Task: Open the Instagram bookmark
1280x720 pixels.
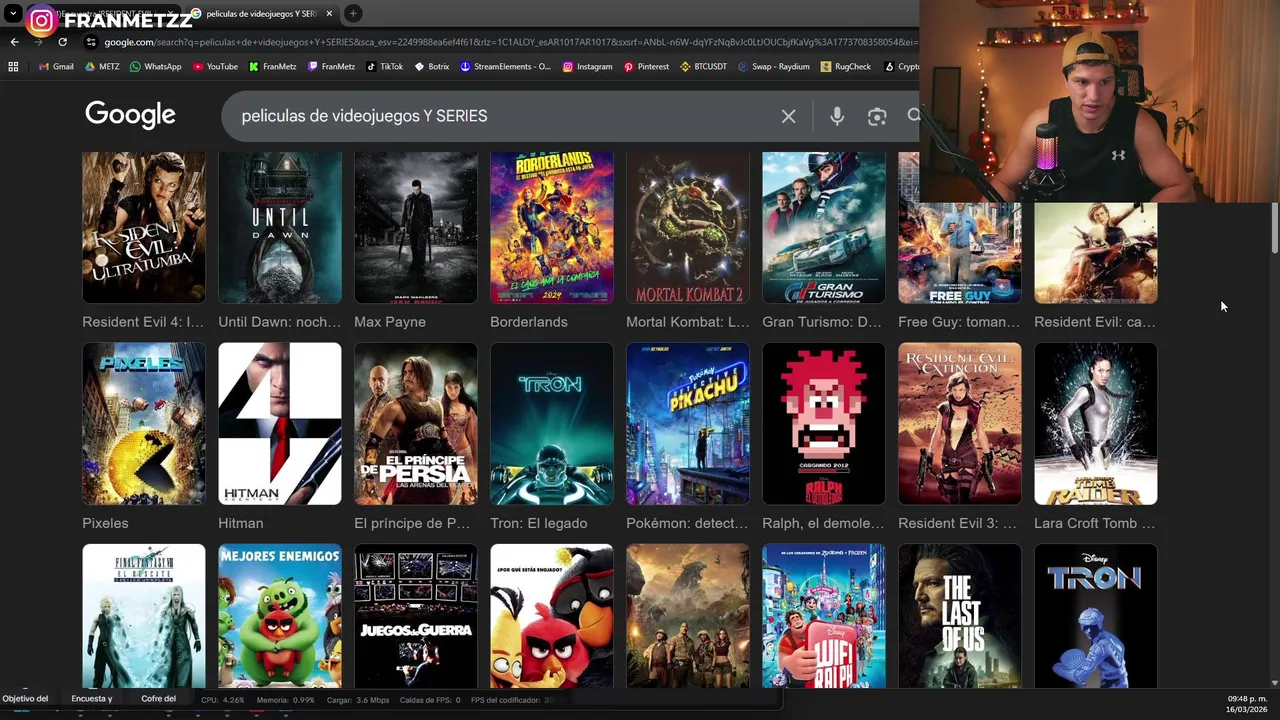Action: pyautogui.click(x=587, y=67)
